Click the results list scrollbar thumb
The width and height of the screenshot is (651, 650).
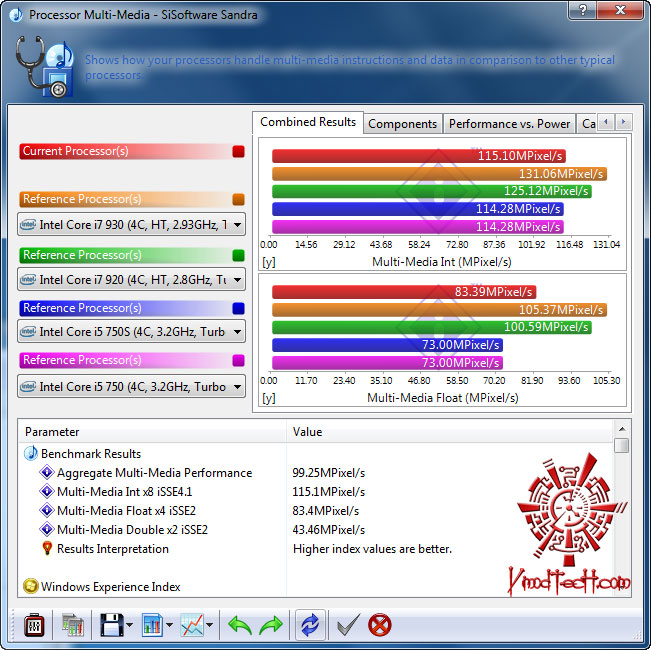(622, 445)
